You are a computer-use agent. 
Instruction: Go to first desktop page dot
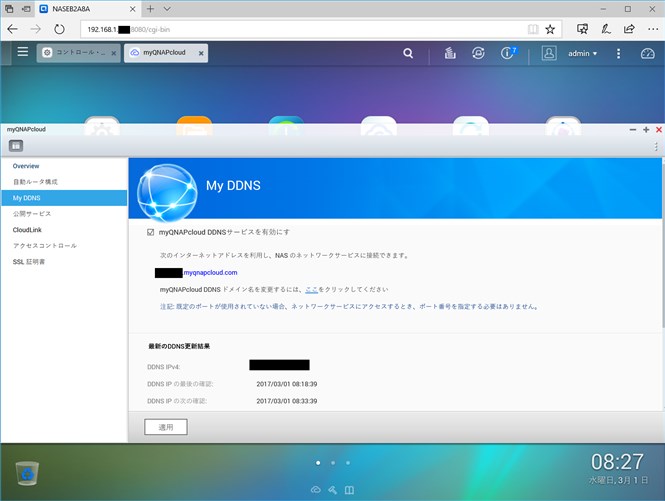(318, 463)
